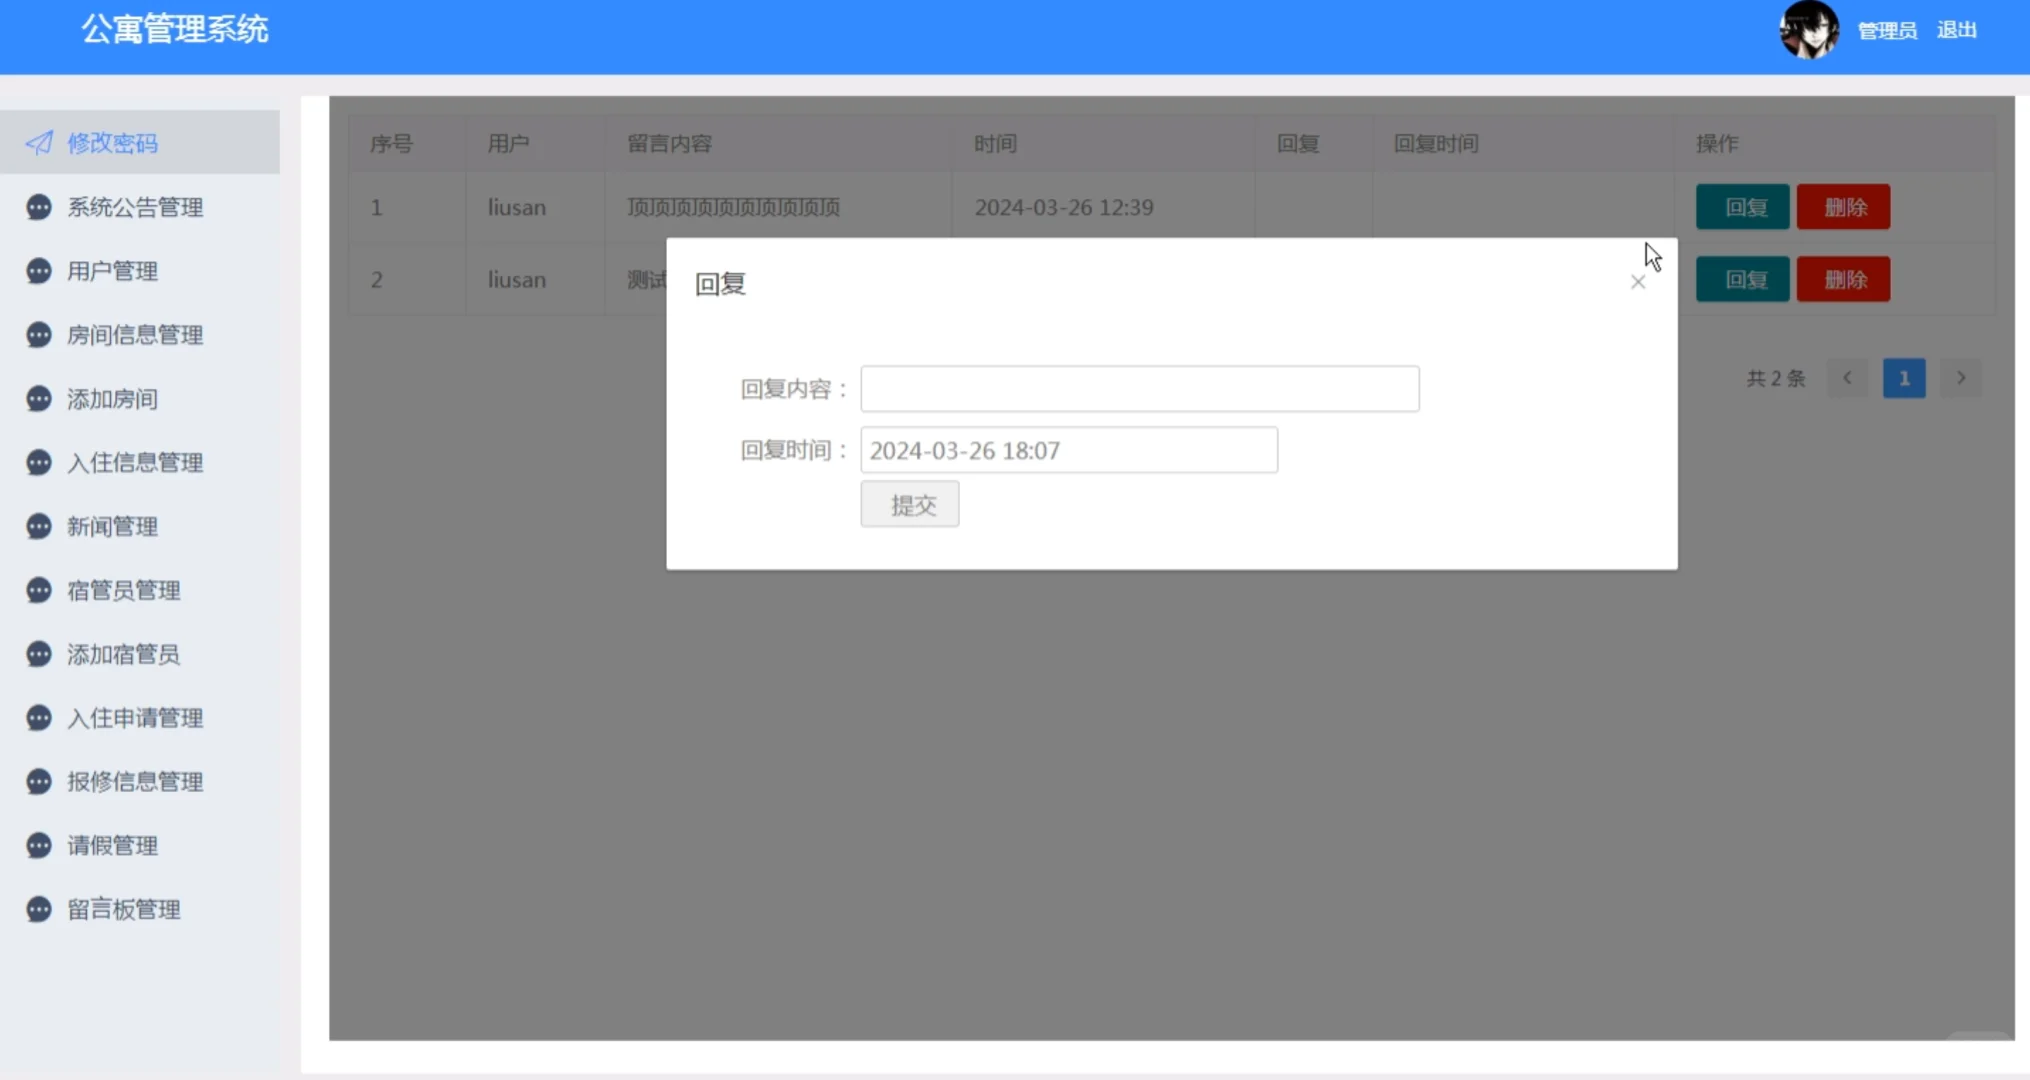
Task: Click the icon beside 留言板管理
Action: click(x=38, y=909)
